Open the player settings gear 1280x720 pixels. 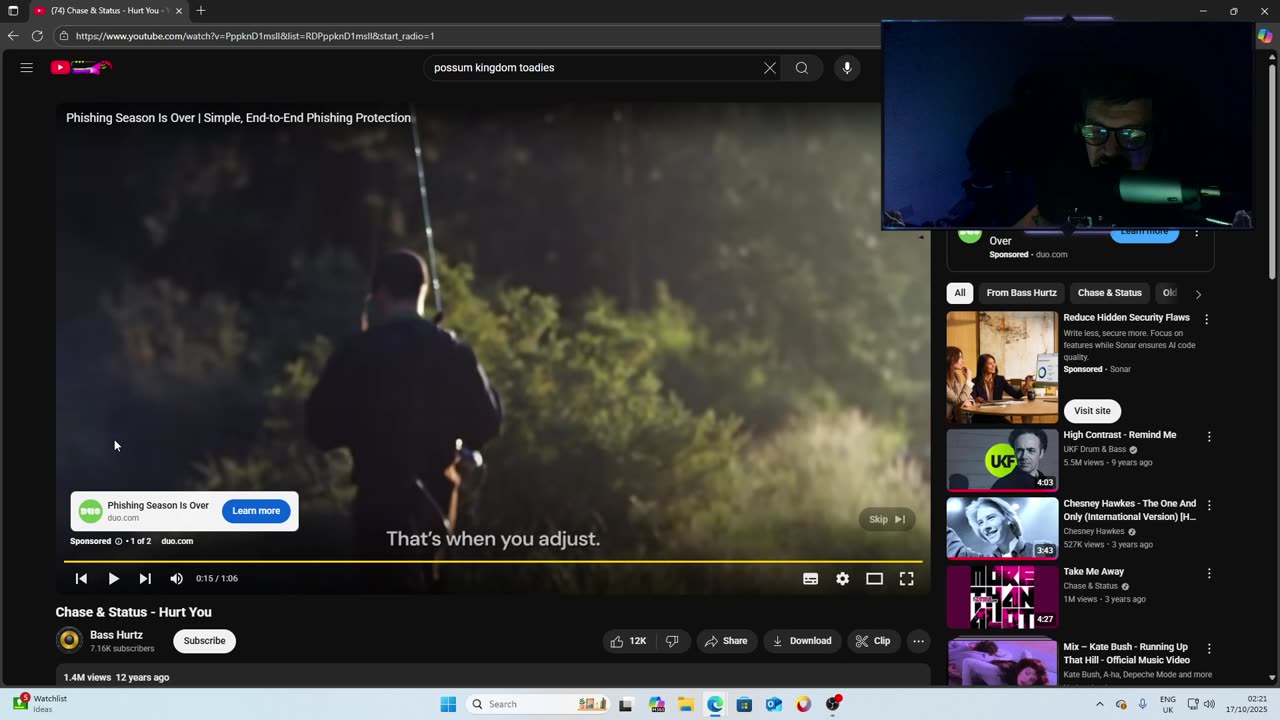pyautogui.click(x=843, y=579)
